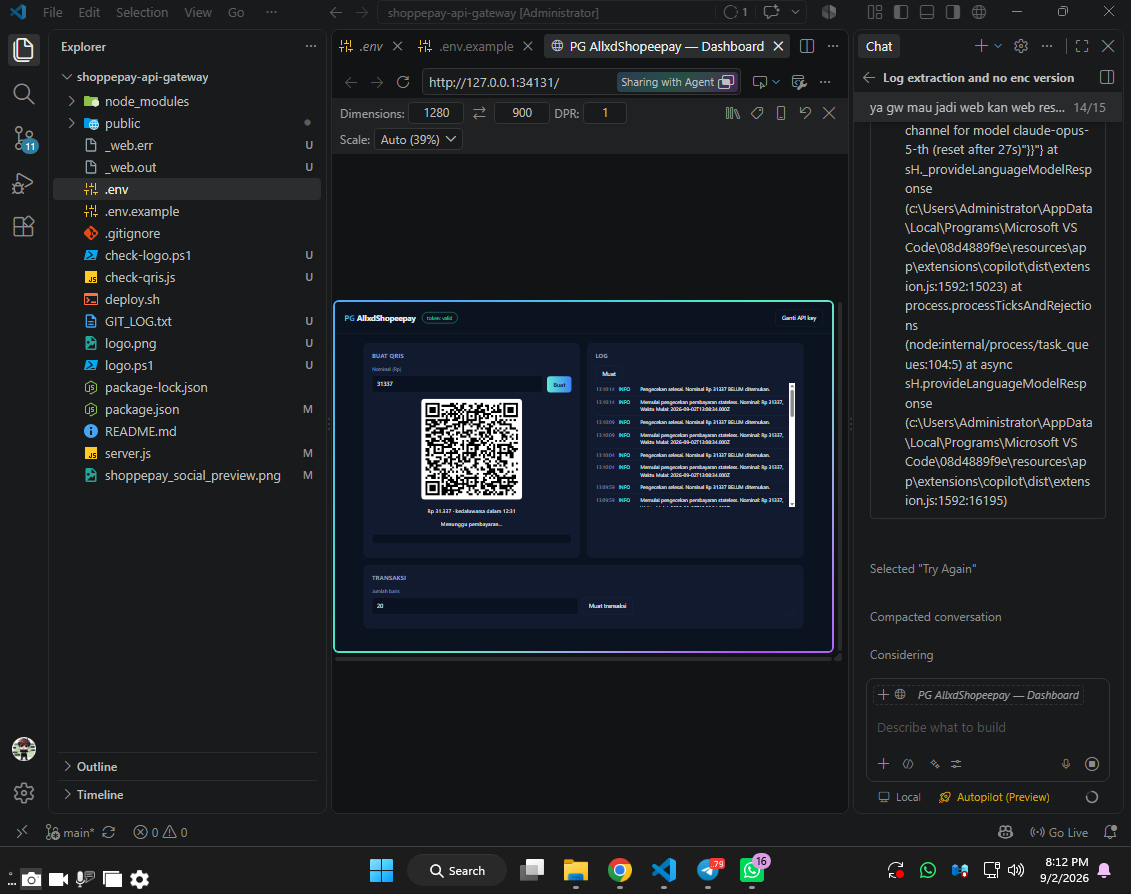The image size is (1131, 894).
Task: Stop the running chat request
Action: click(1092, 764)
